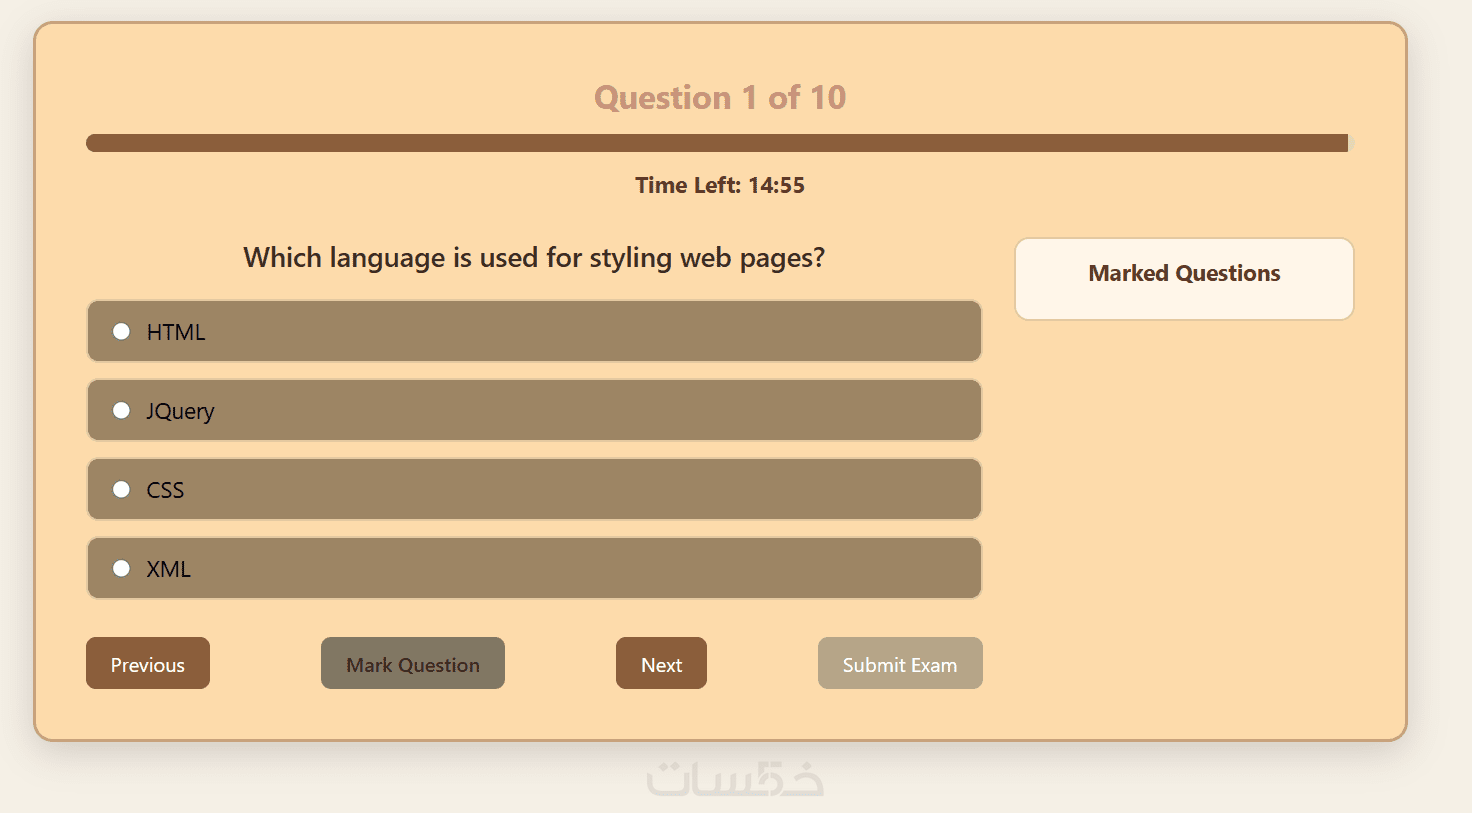The height and width of the screenshot is (813, 1472).
Task: Select the JQuery radio button
Action: pyautogui.click(x=121, y=410)
